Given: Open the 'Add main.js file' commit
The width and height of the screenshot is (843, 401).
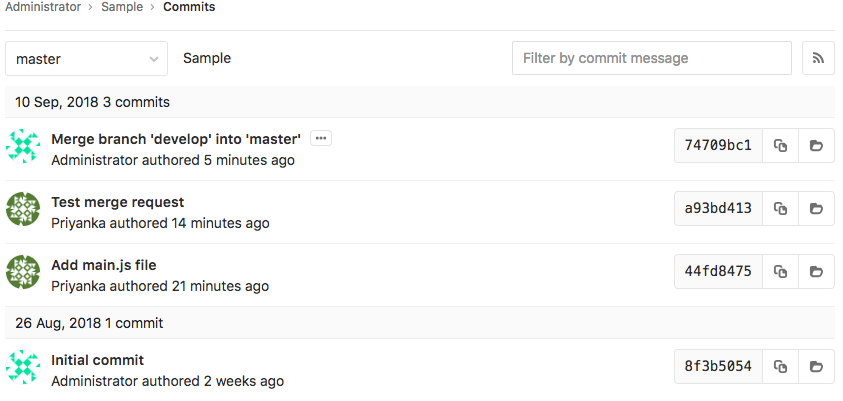Looking at the screenshot, I should (104, 266).
